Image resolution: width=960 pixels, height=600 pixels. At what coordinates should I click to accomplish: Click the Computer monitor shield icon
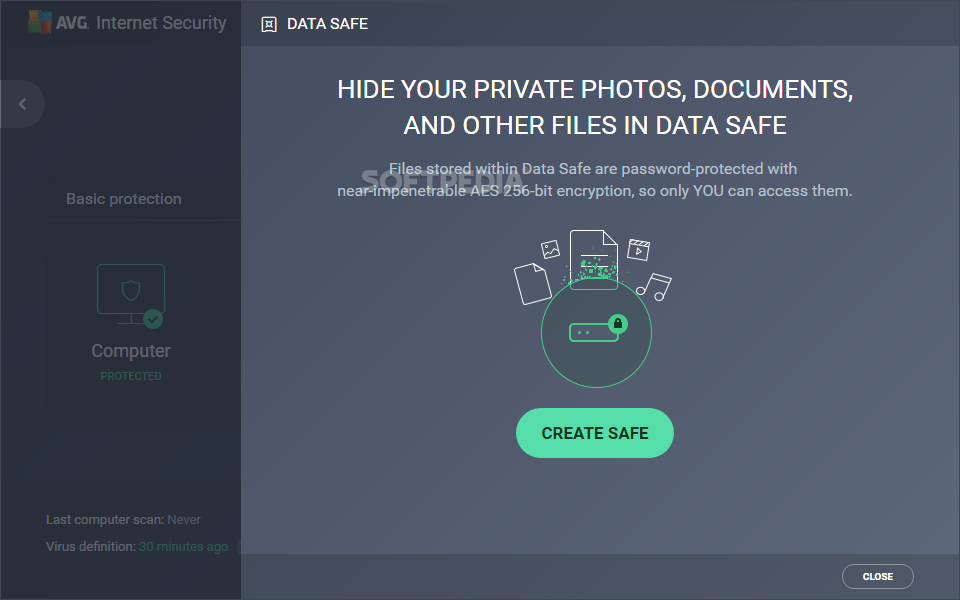pos(130,294)
